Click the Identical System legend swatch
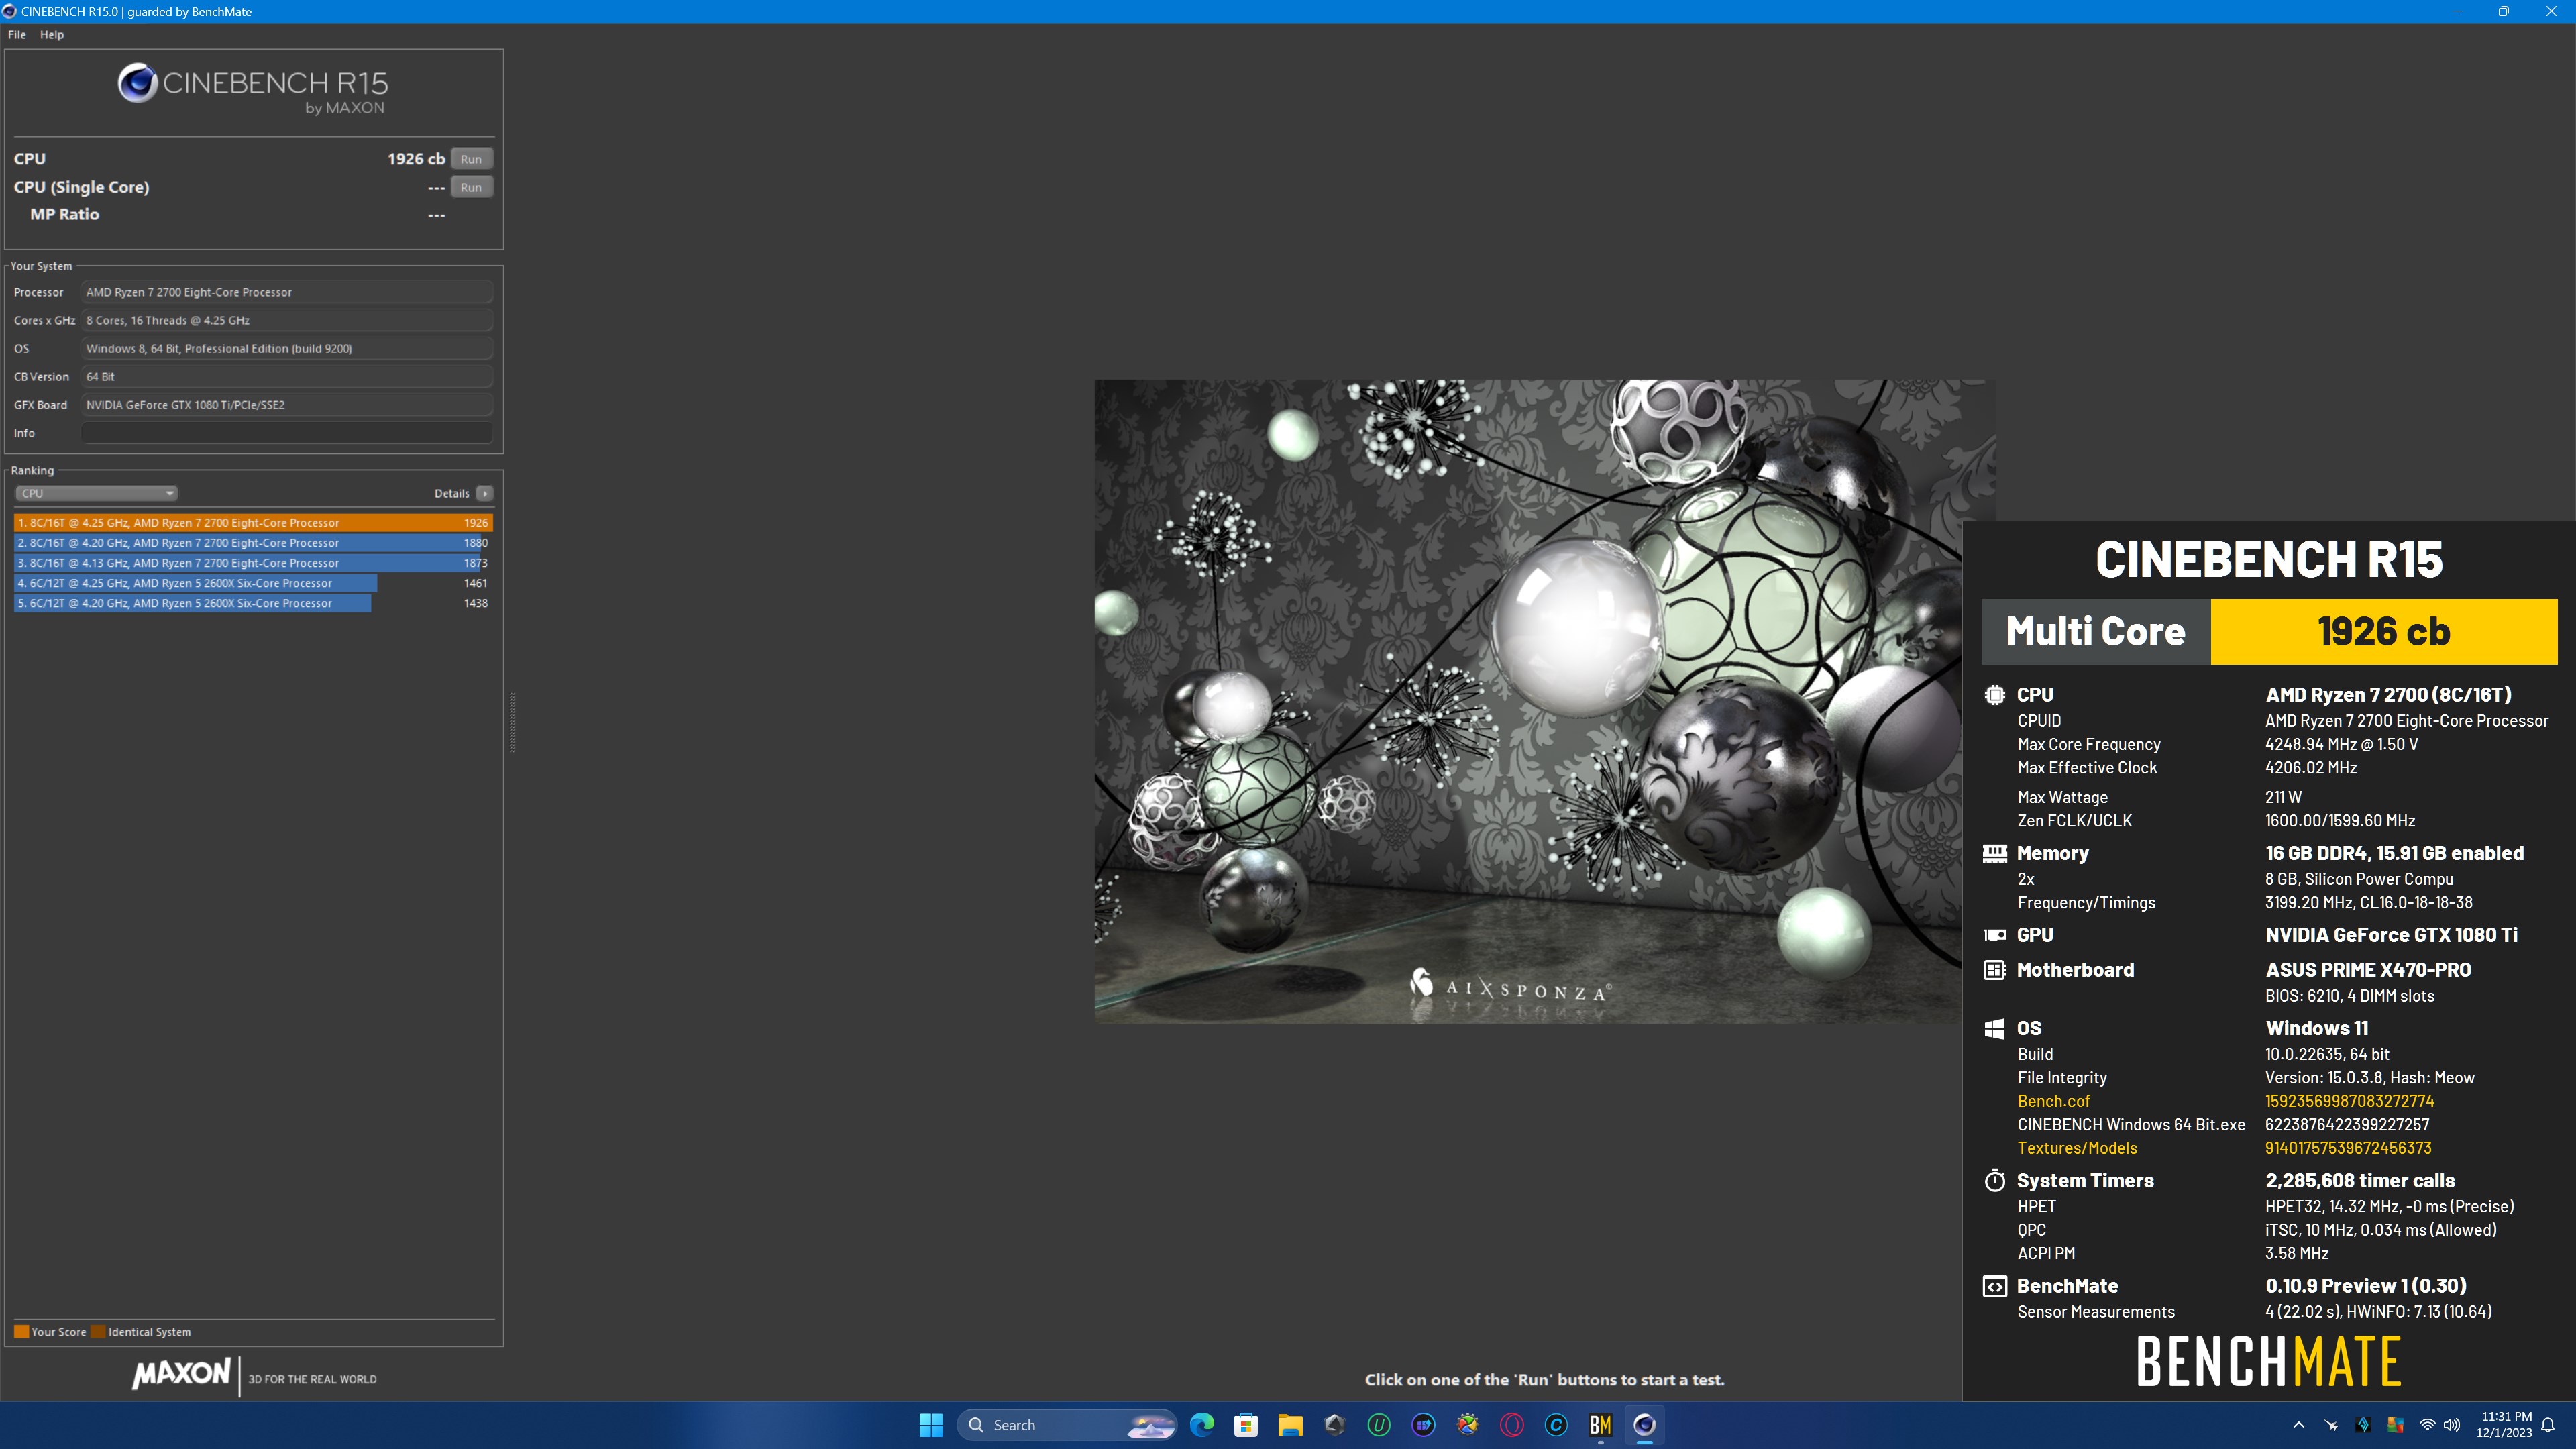Viewport: 2576px width, 1449px height. (98, 1332)
